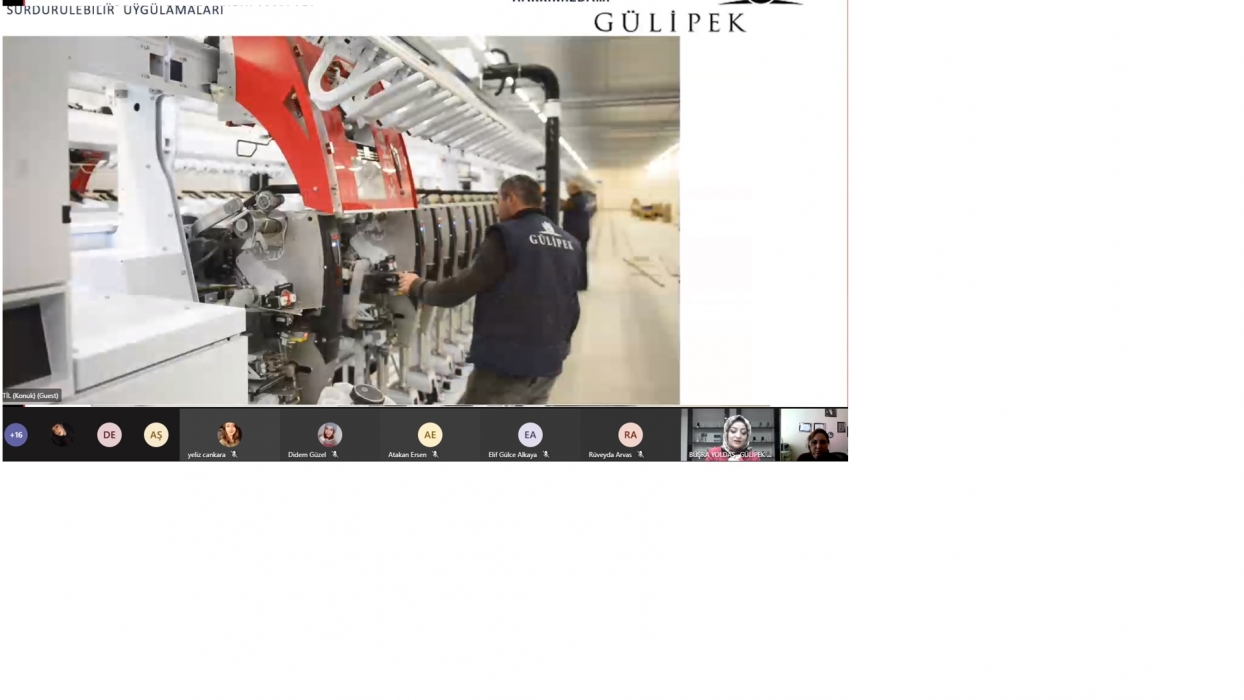
Task: Click the shared factory machine photo
Action: tap(340, 220)
